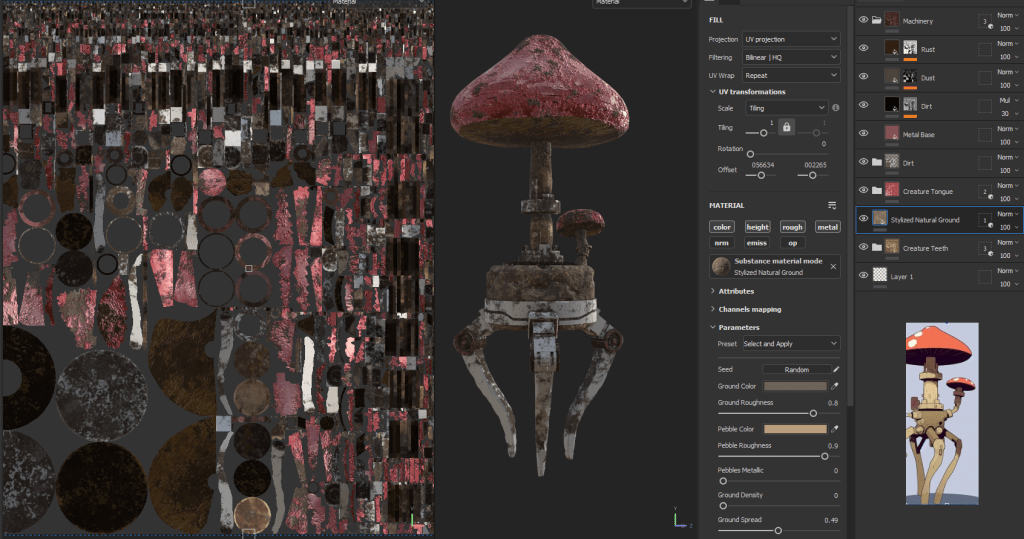This screenshot has height=539, width=1024.
Task: Click the Ground Color swatch
Action: (796, 386)
